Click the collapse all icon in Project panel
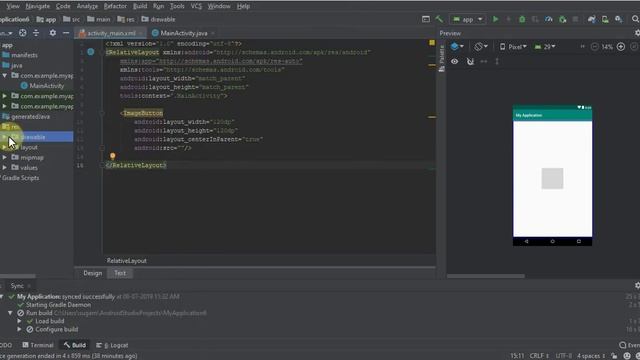 click(x=36, y=33)
